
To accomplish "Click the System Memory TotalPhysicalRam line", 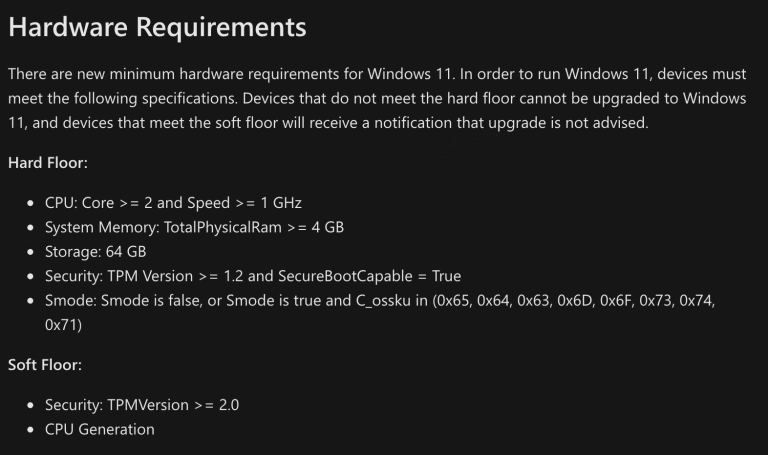I will tap(194, 227).
